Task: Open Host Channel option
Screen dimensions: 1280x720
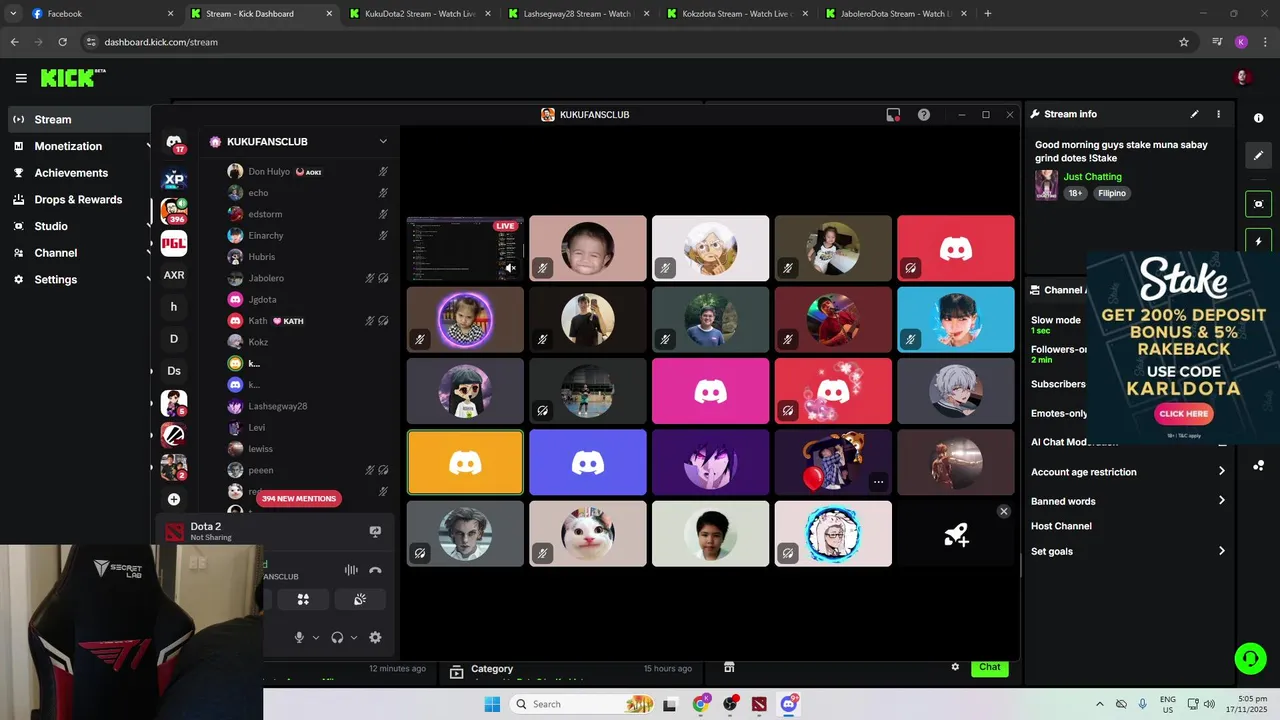Action: (1061, 526)
